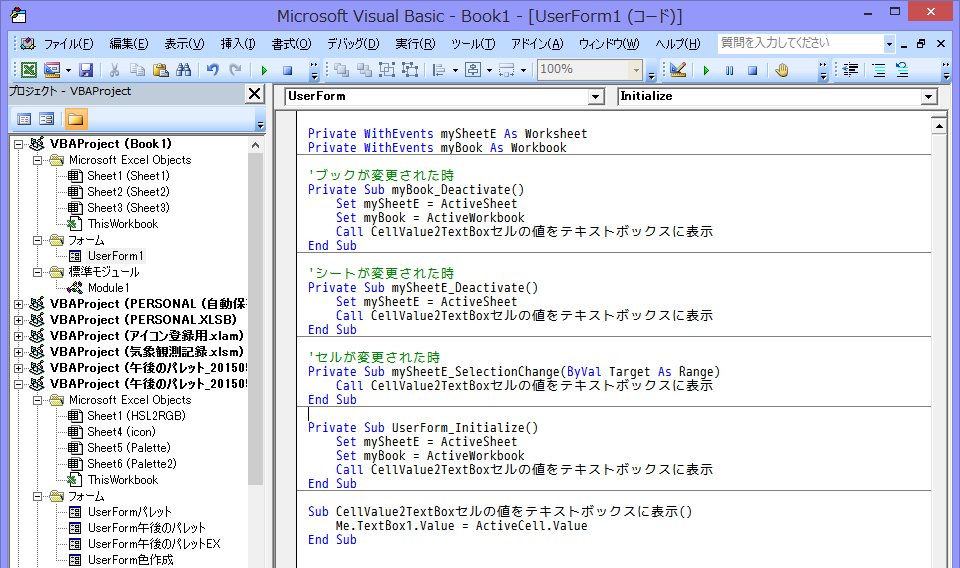
Task: Open align options dropdown arrow
Action: [x=455, y=70]
